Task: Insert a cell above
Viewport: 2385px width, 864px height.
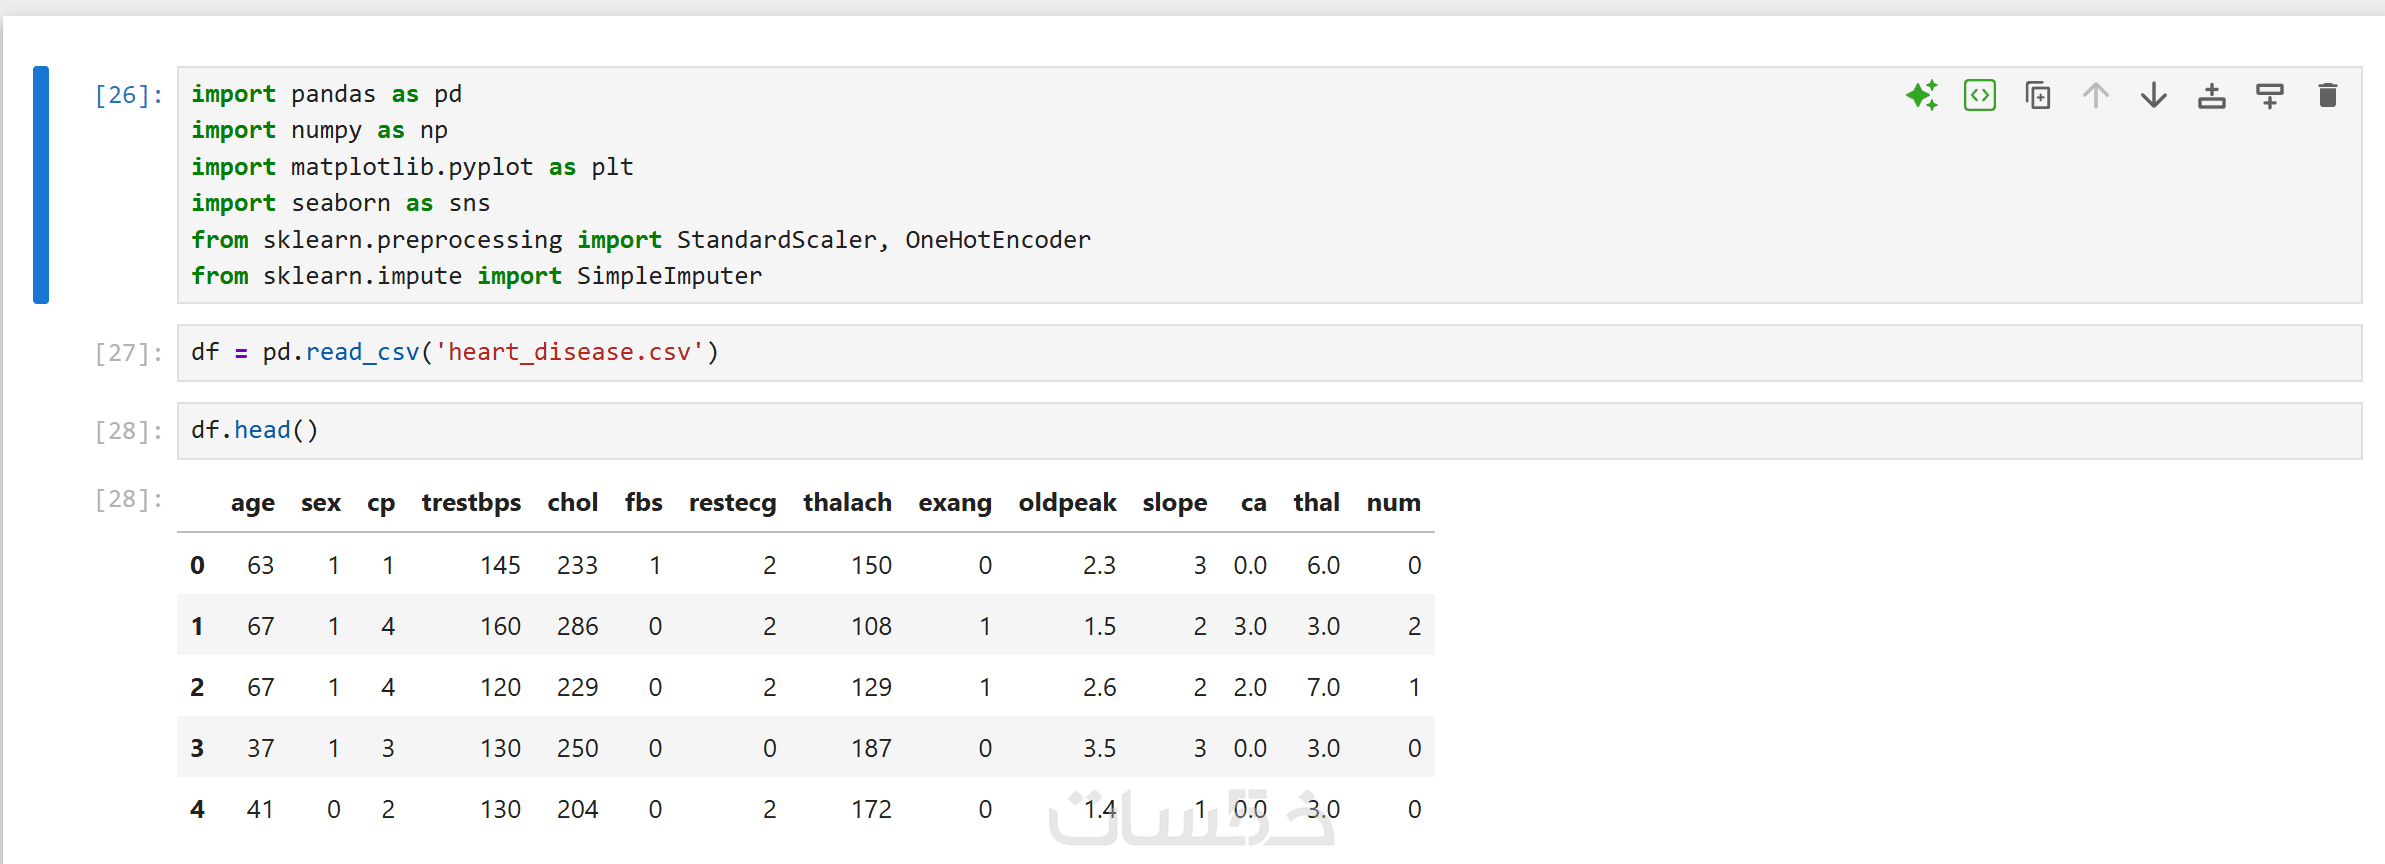Action: (x=2211, y=96)
